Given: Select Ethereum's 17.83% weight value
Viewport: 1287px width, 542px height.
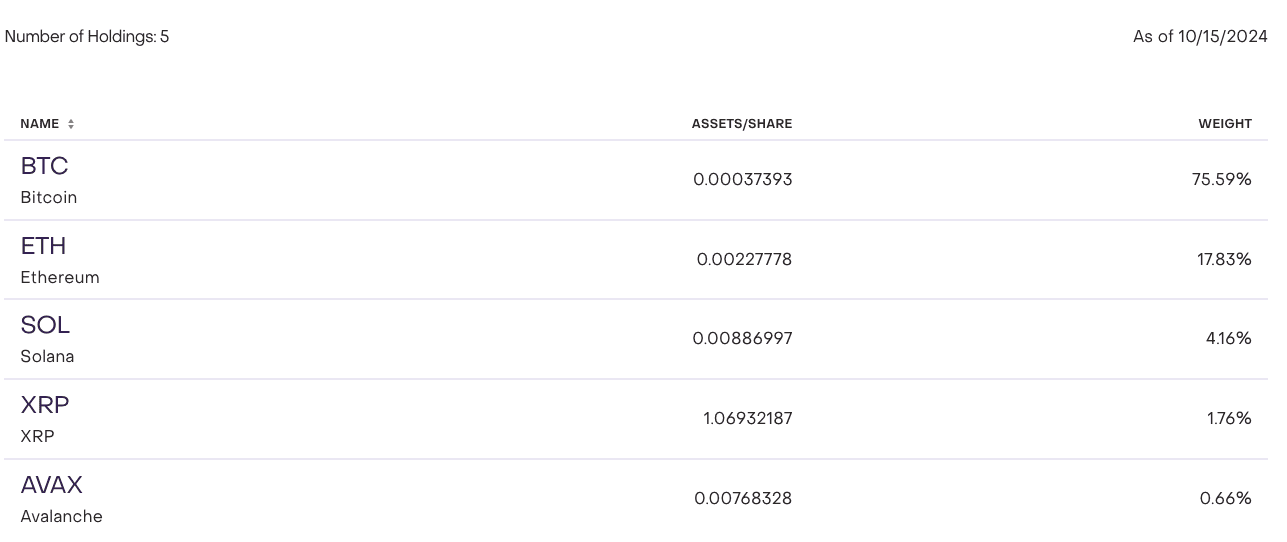Looking at the screenshot, I should (x=1224, y=260).
